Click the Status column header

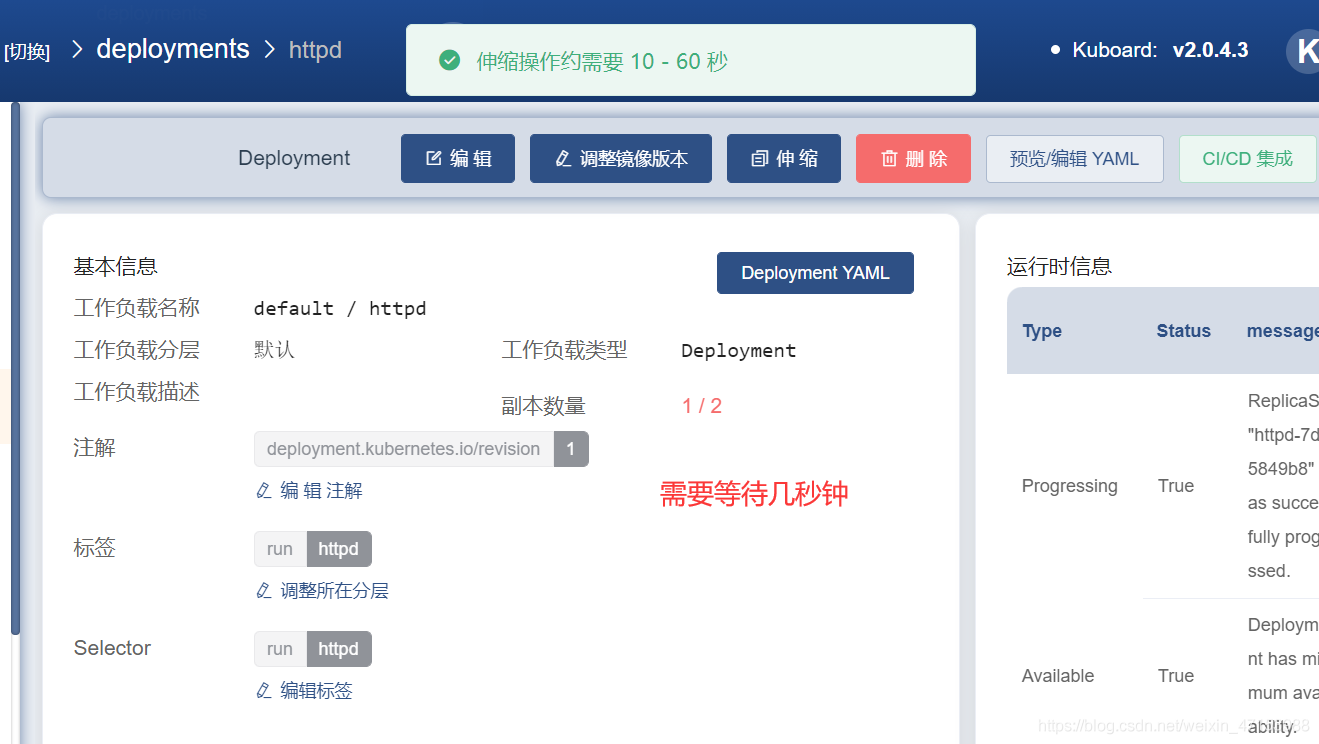coord(1183,331)
